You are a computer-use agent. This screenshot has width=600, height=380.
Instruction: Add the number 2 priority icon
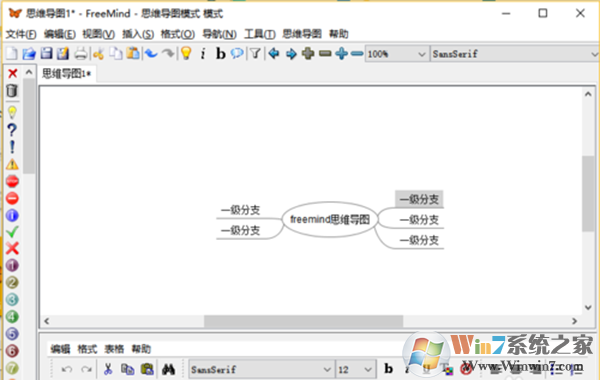point(12,282)
